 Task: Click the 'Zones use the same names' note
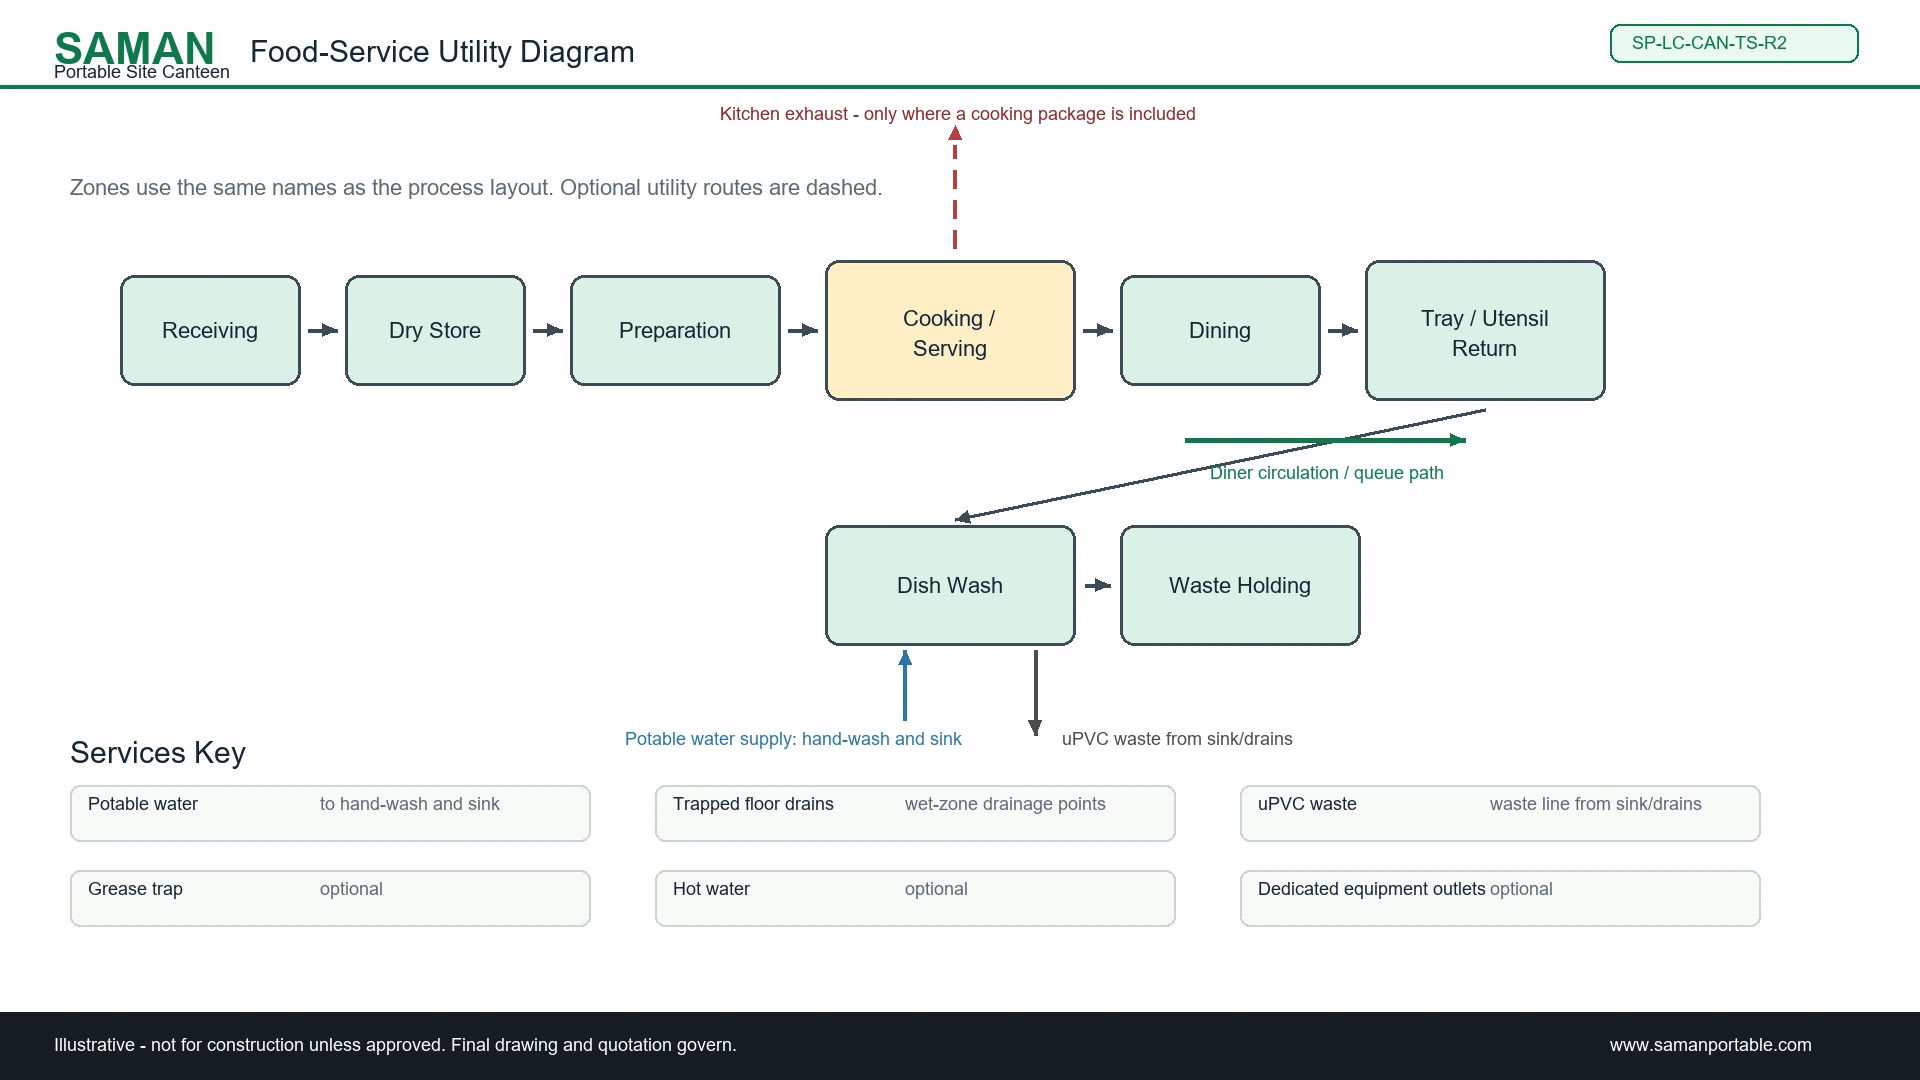tap(476, 188)
